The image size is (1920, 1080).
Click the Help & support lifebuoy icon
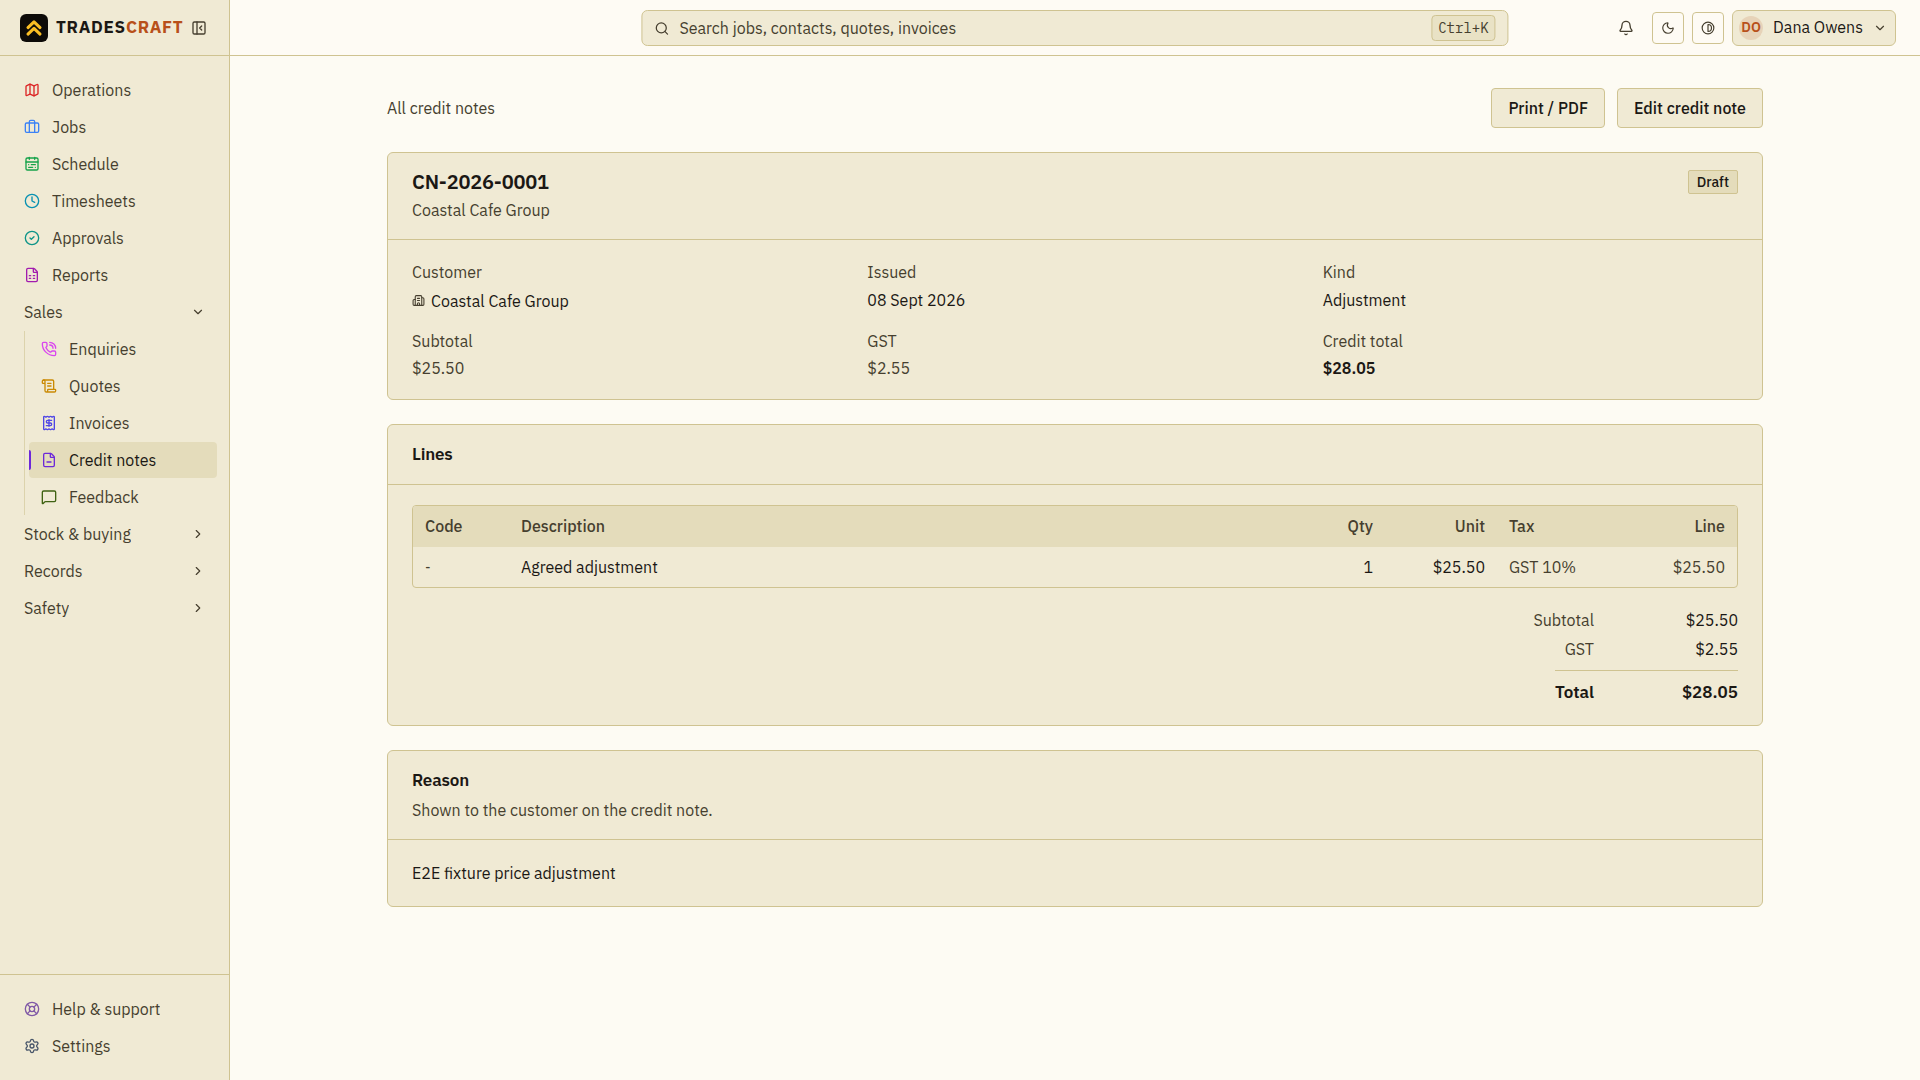pyautogui.click(x=32, y=1009)
